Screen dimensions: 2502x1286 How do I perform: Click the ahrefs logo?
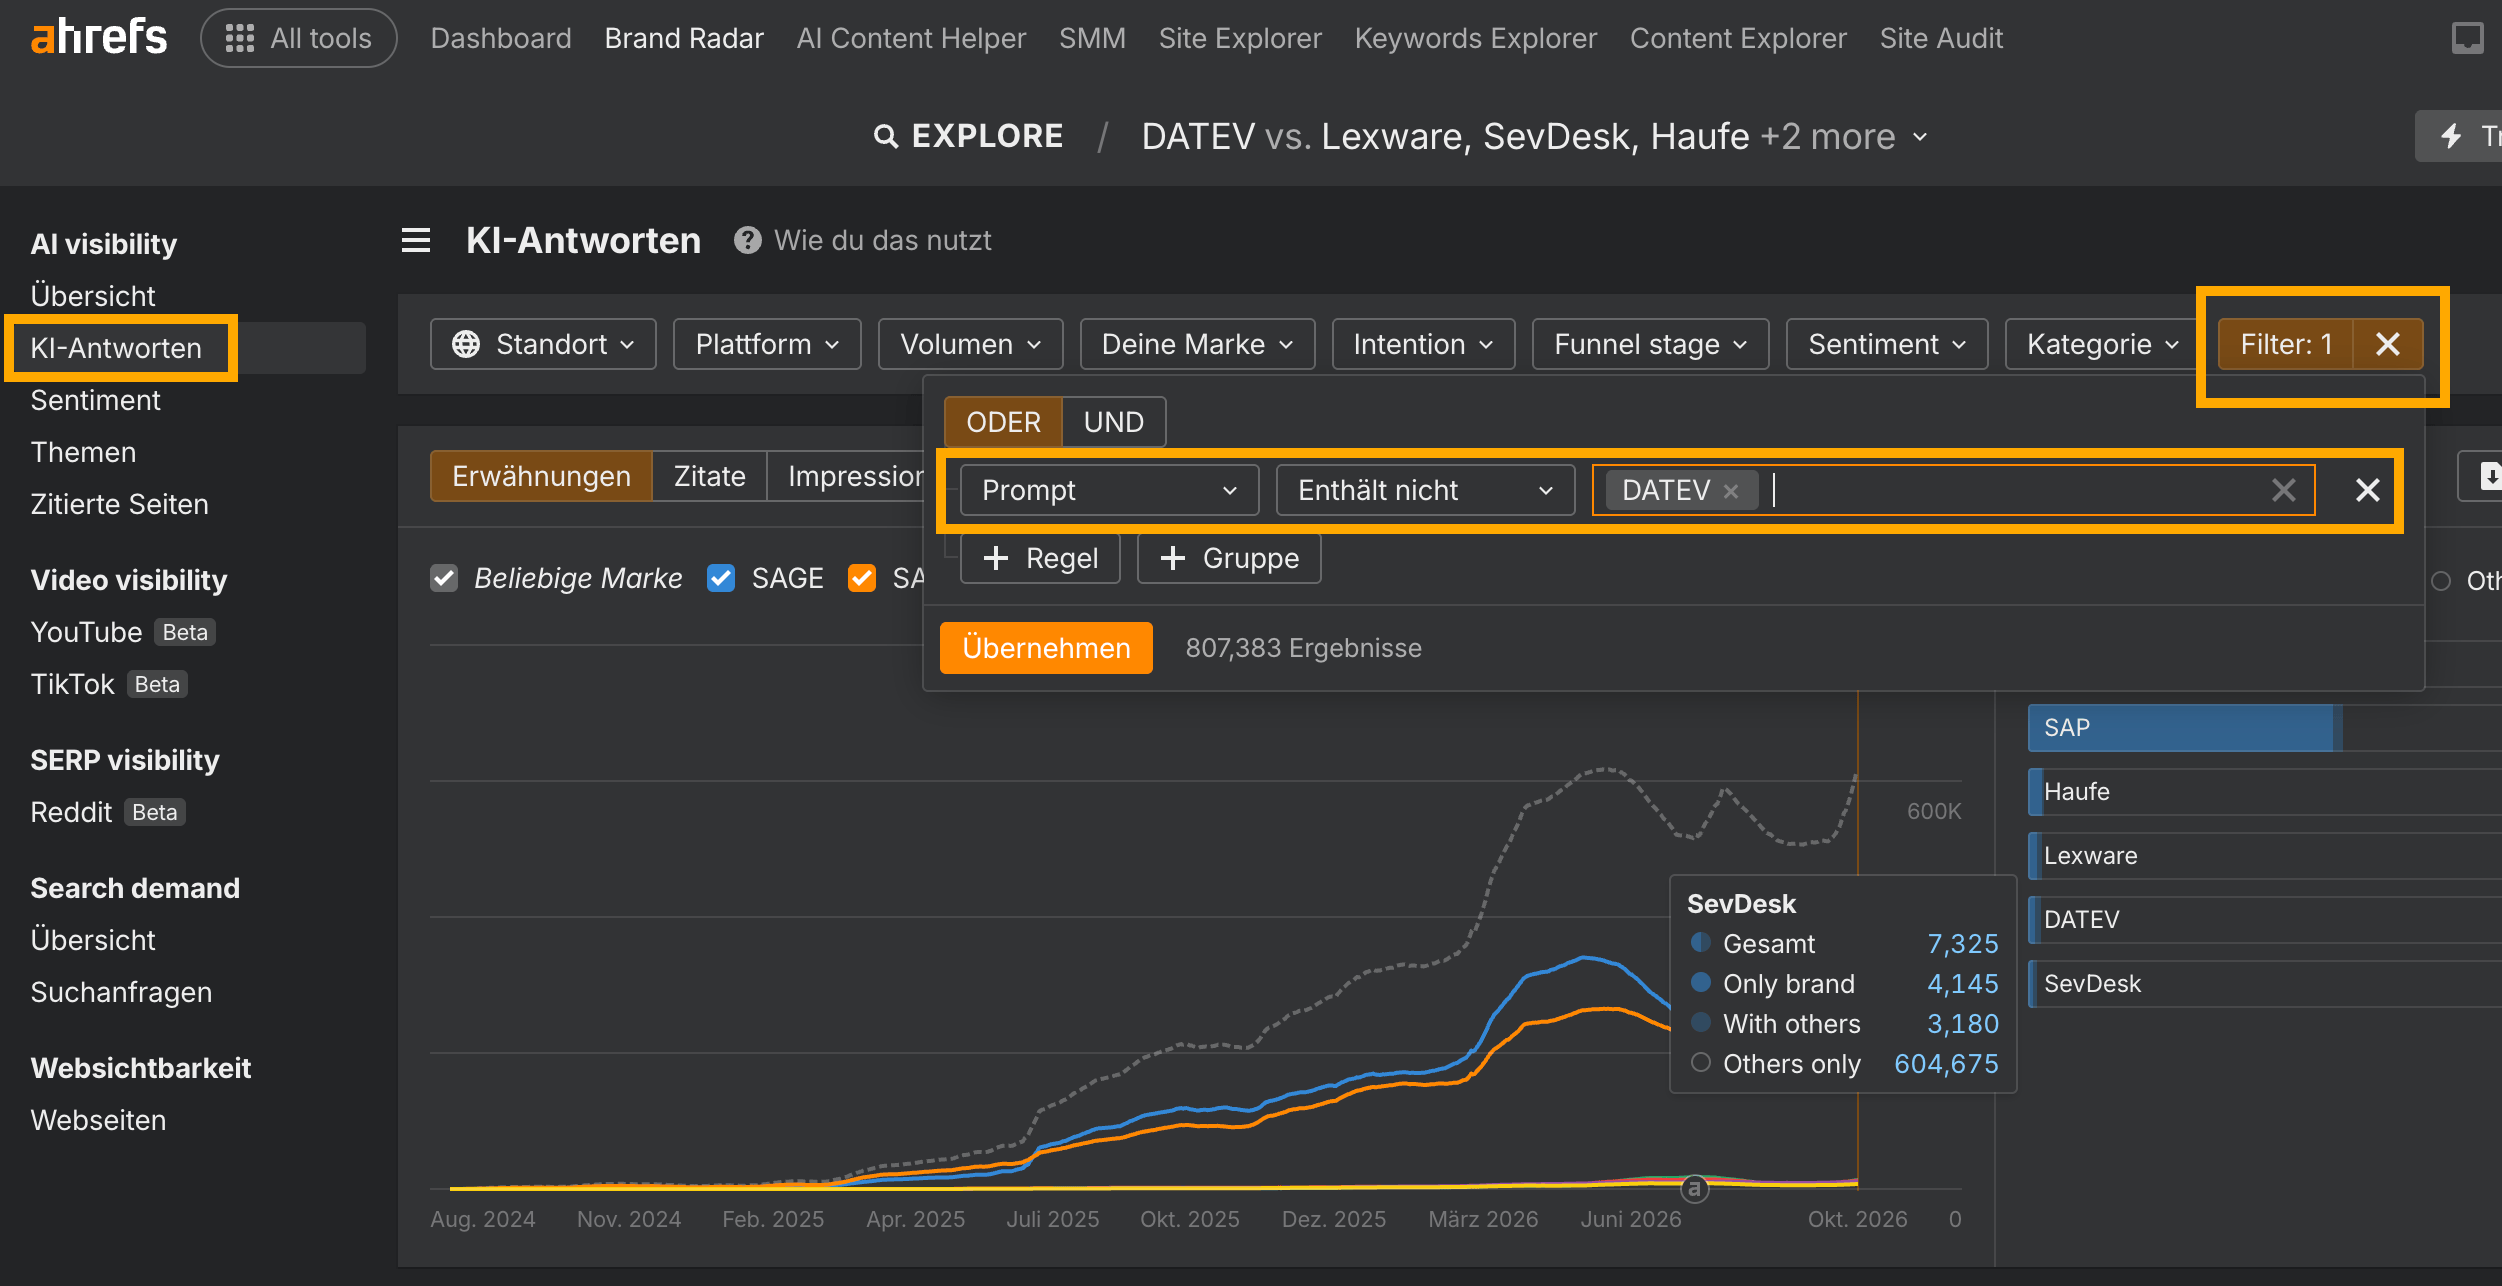(99, 37)
